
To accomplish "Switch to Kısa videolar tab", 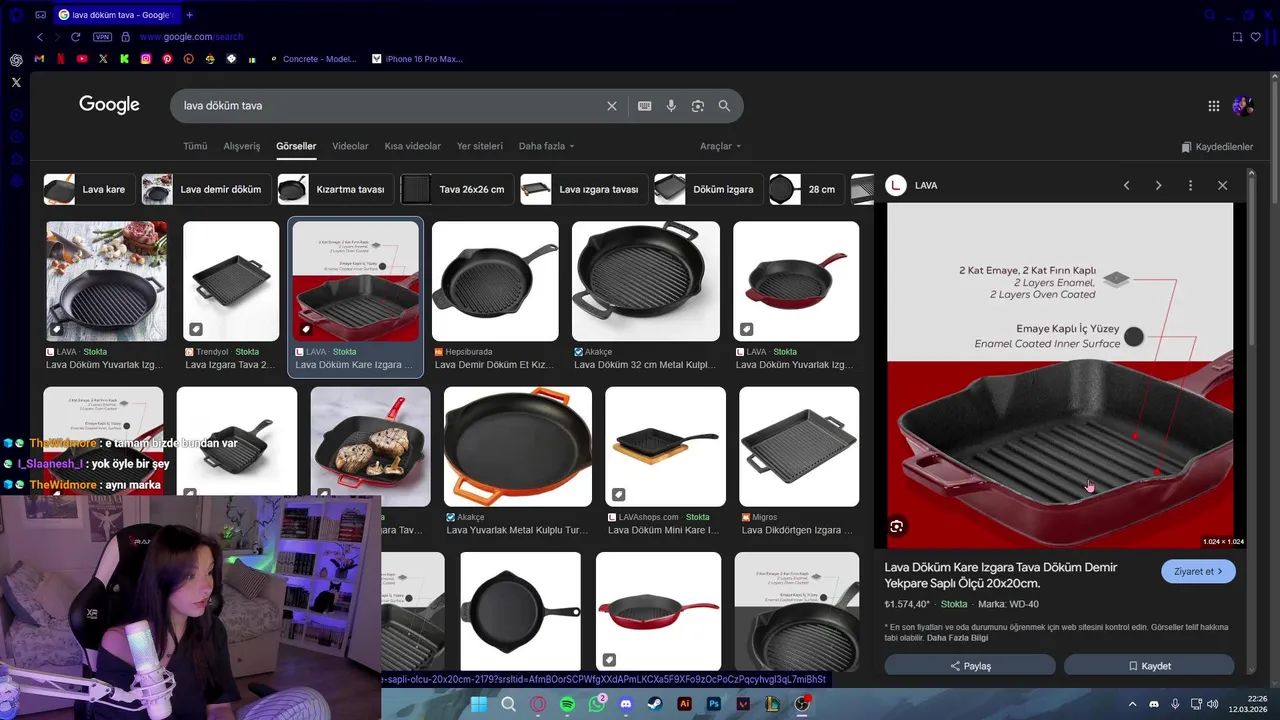I will 412,146.
